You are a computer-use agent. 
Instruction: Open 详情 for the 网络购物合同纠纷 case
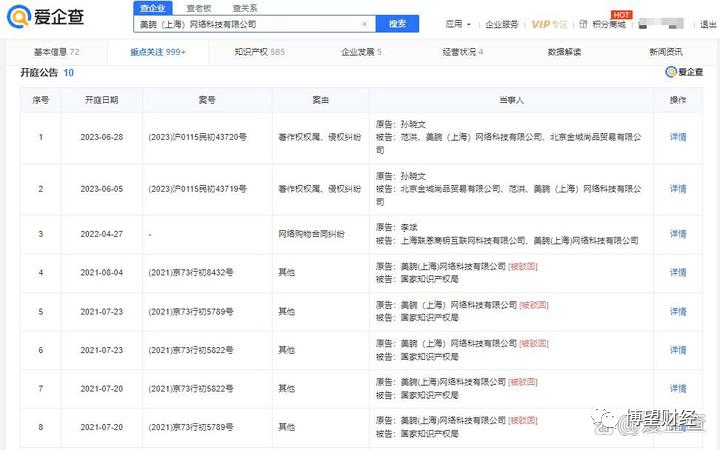coord(677,234)
